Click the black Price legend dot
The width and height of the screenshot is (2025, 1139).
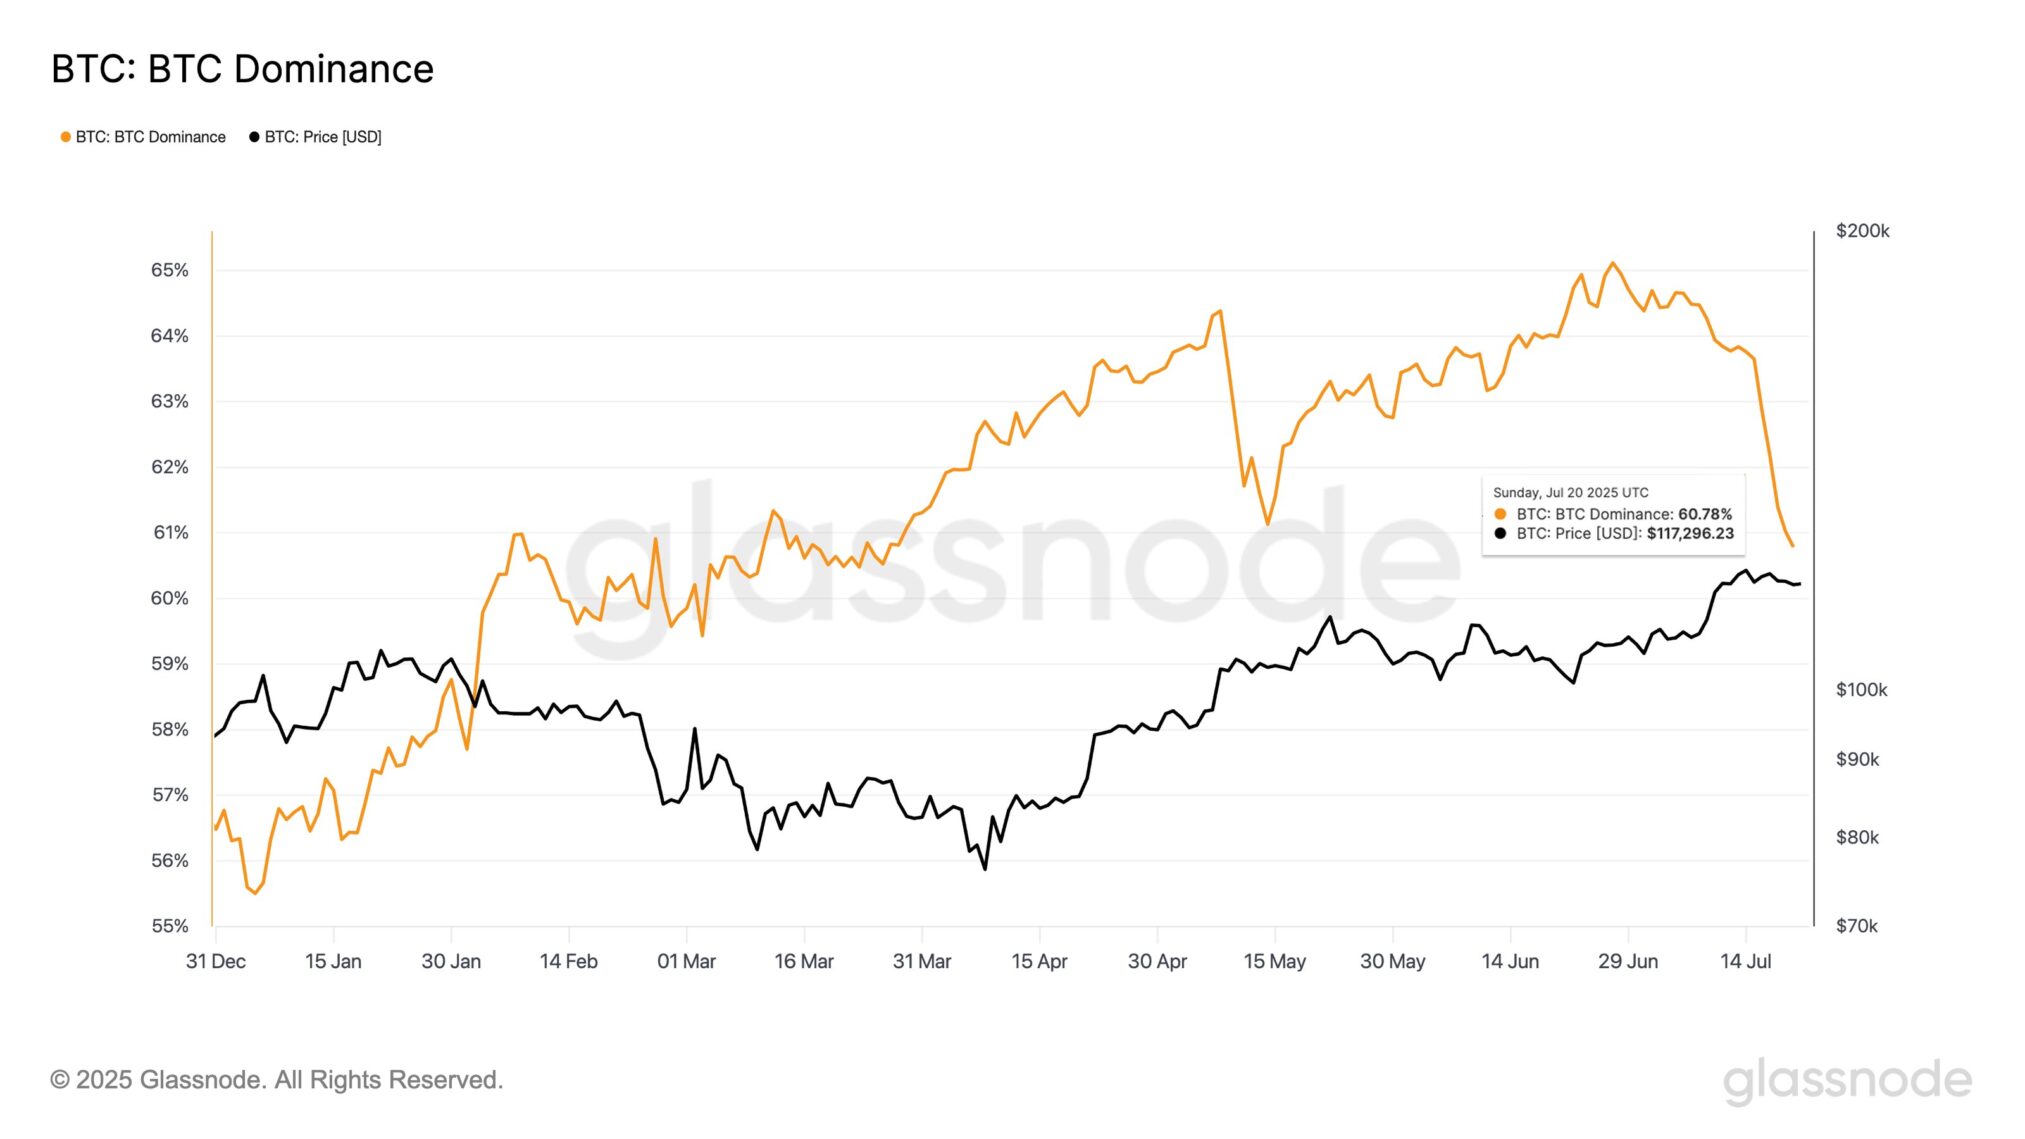254,137
